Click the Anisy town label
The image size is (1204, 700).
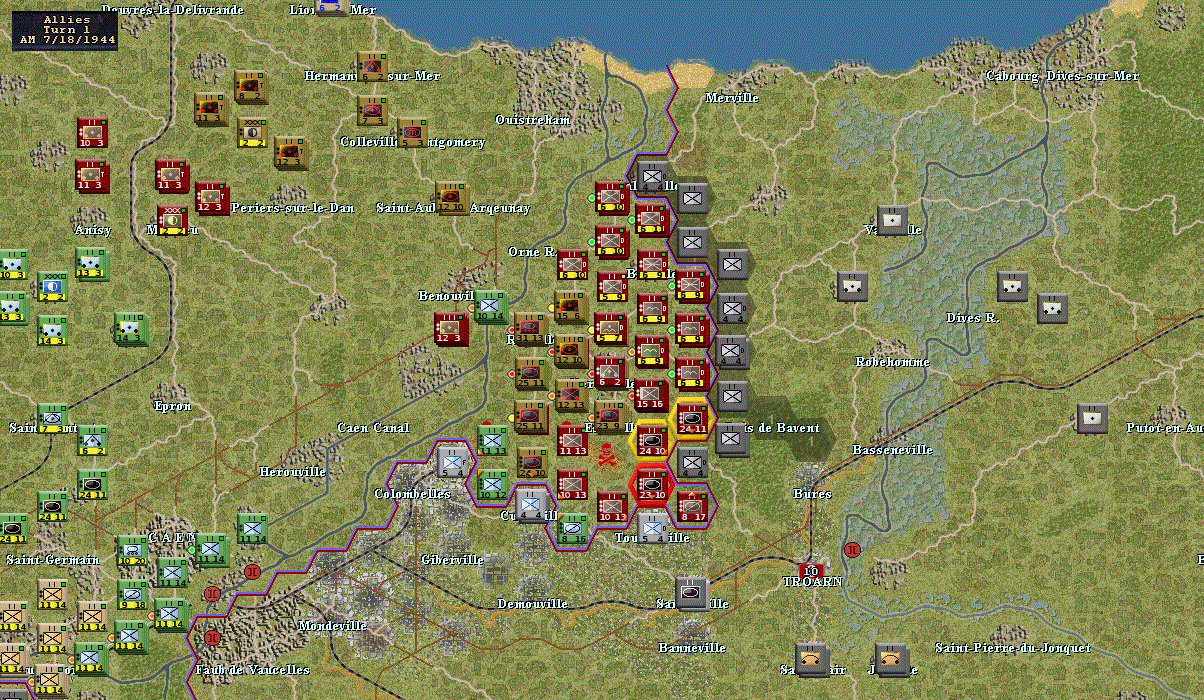92,229
